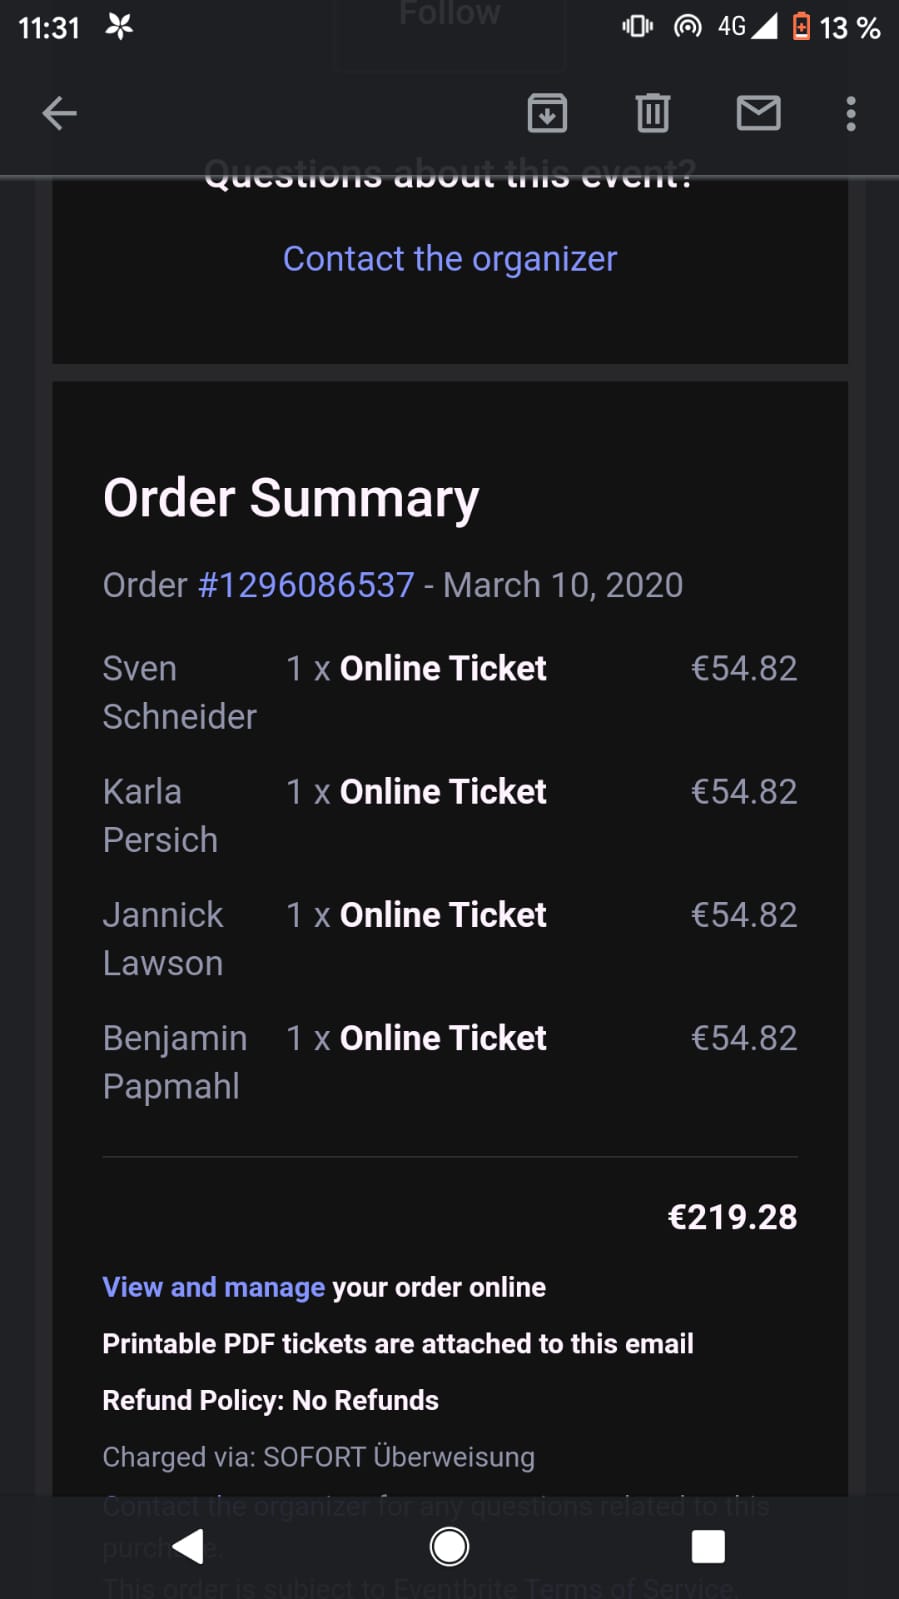The height and width of the screenshot is (1599, 899).
Task: Tap the Order Summary heading
Action: [291, 498]
